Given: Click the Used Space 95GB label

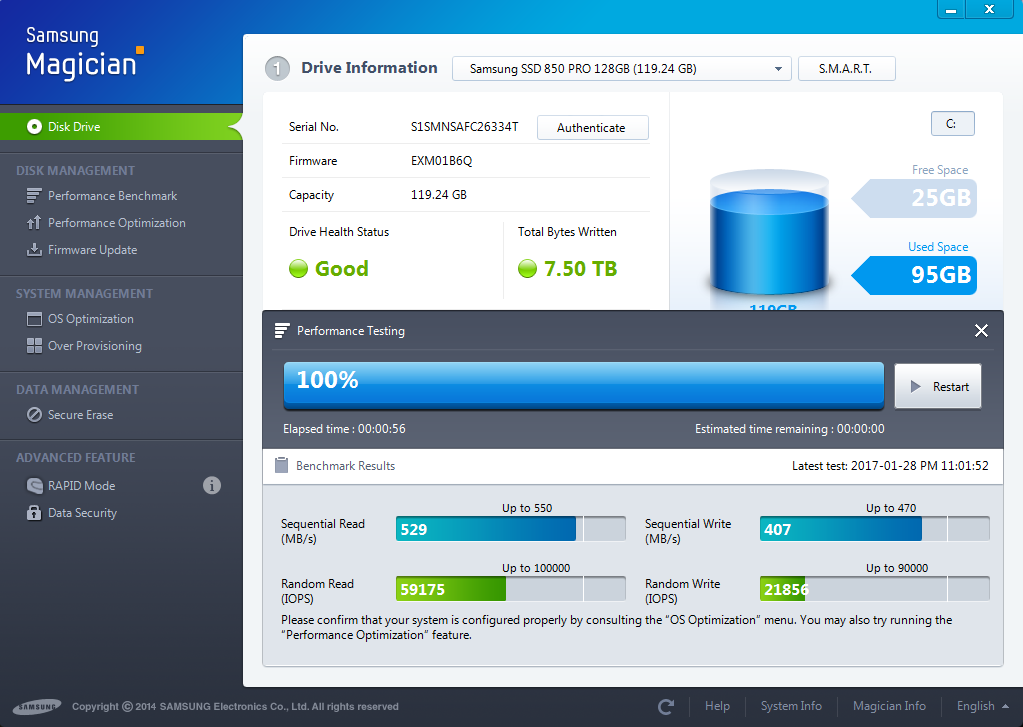Looking at the screenshot, I should coord(915,275).
